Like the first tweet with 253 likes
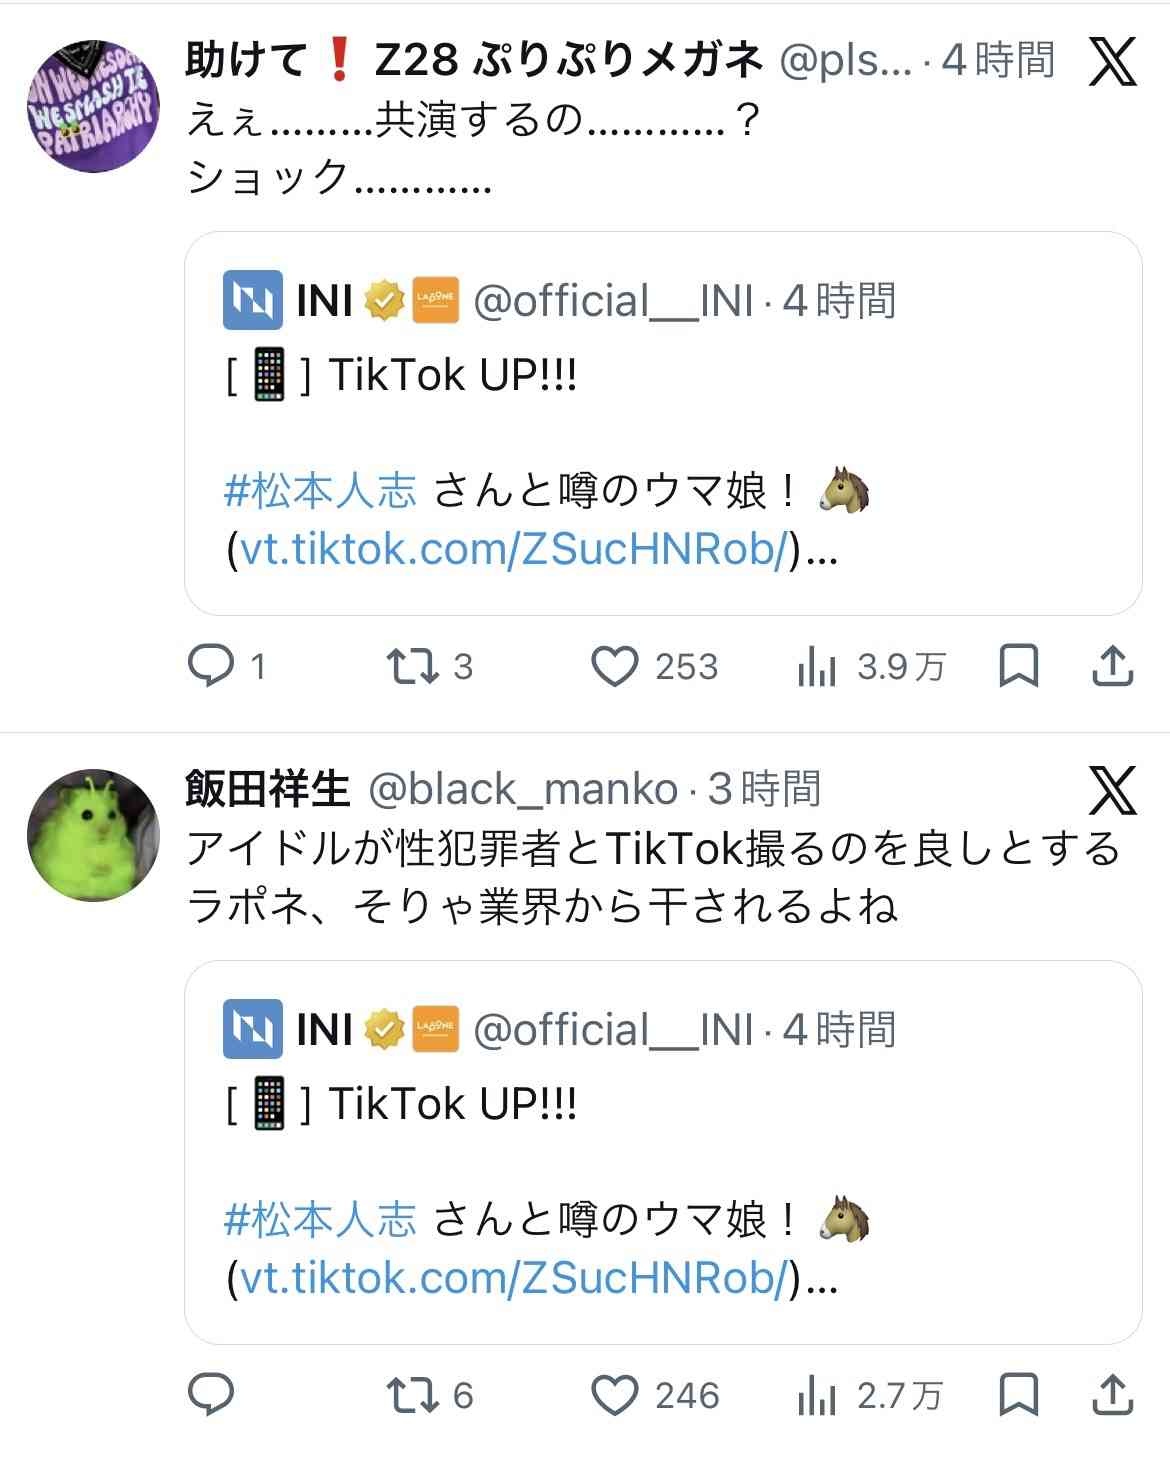This screenshot has height=1460, width=1170. coord(615,666)
